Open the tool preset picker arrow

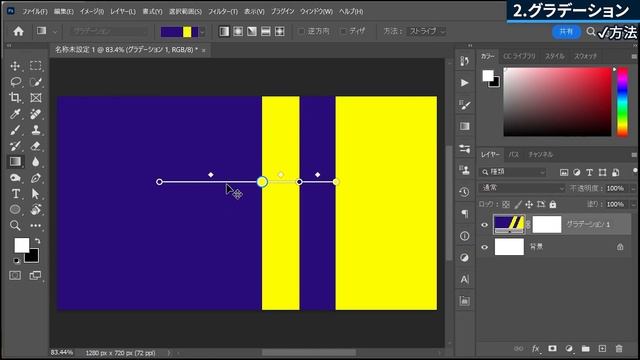pos(55,31)
